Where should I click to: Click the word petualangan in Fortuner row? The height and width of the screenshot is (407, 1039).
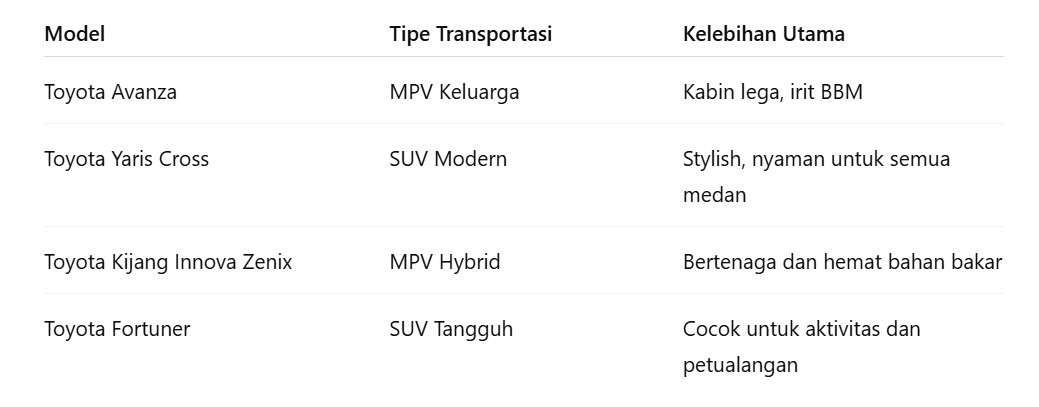pyautogui.click(x=740, y=365)
